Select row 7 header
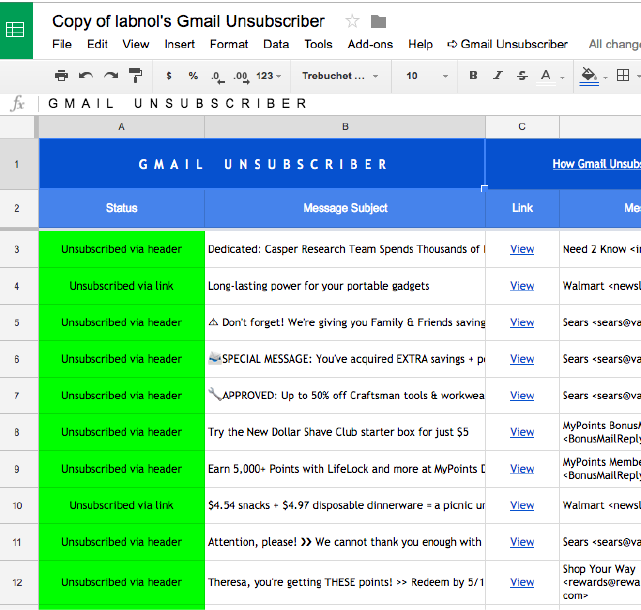 tap(17, 396)
